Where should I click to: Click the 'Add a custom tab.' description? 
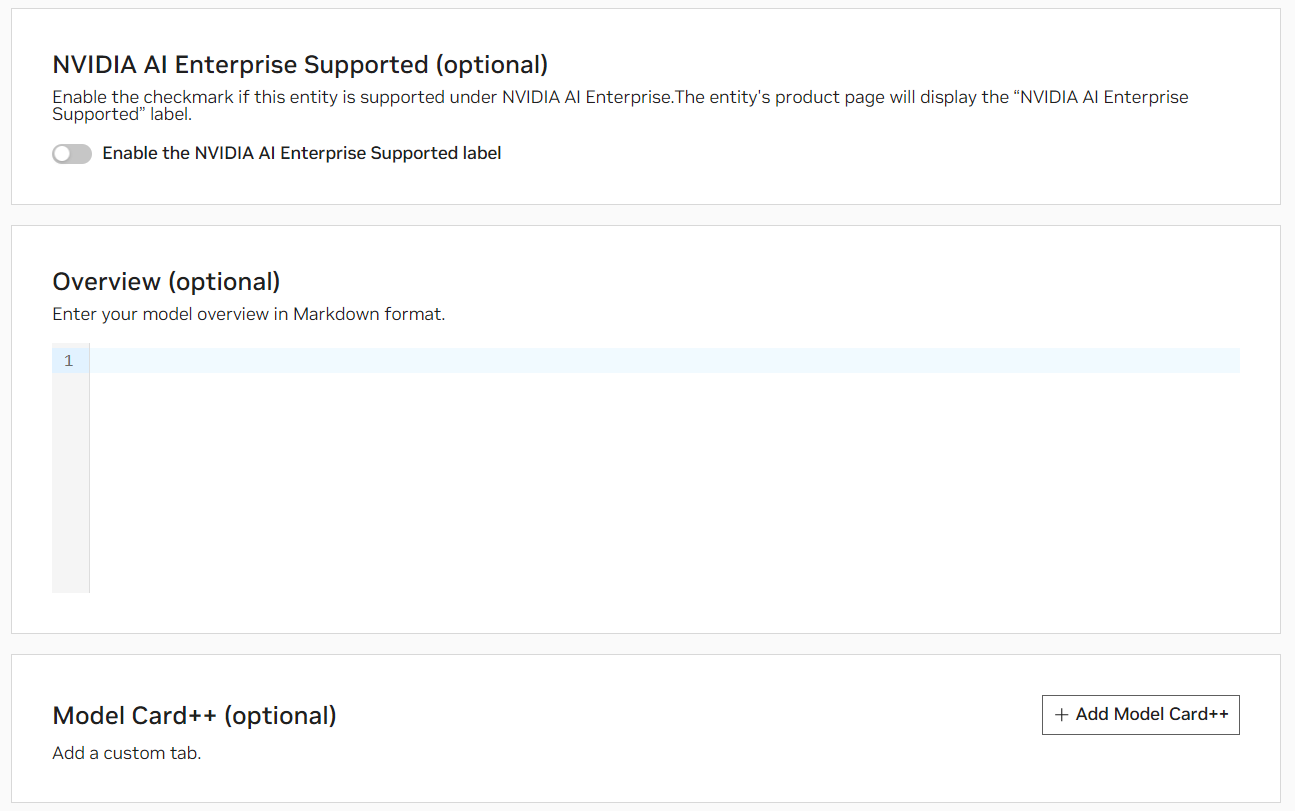(x=126, y=753)
